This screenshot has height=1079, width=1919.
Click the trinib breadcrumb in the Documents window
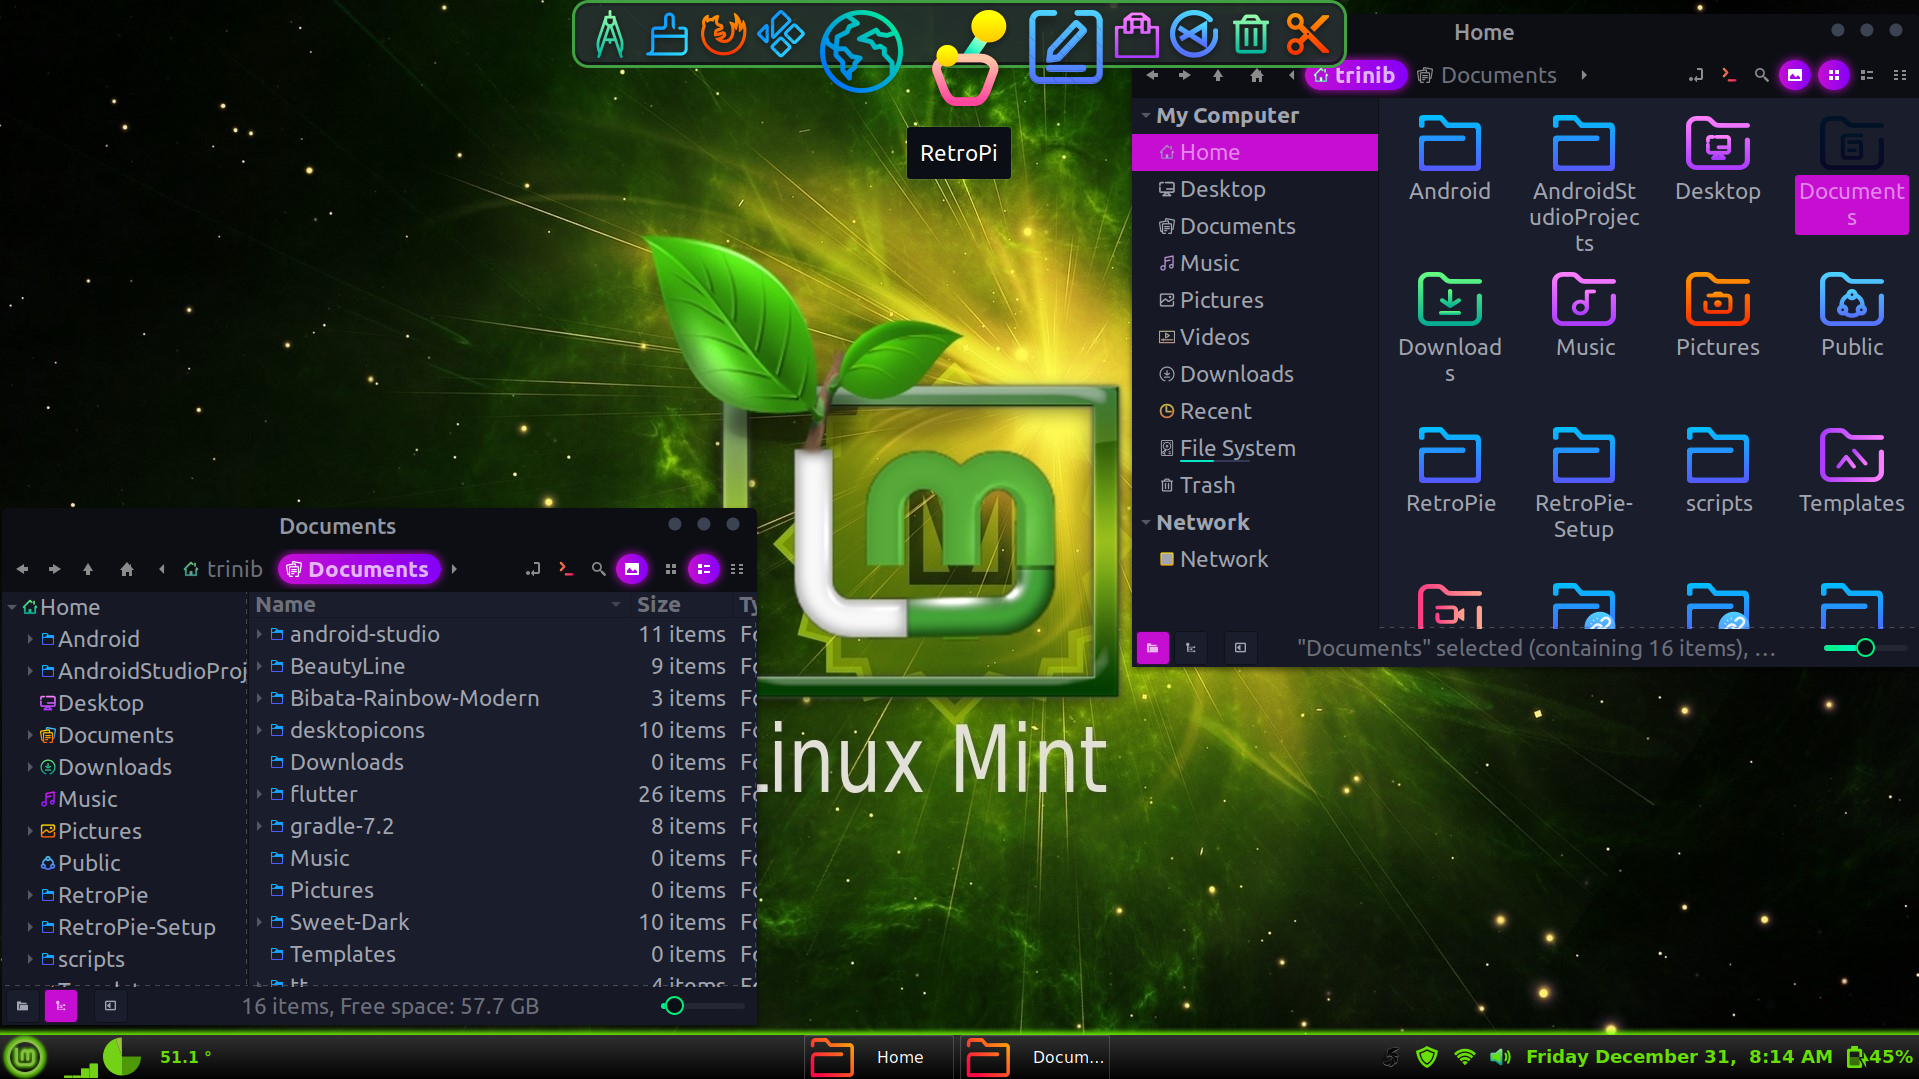(223, 569)
